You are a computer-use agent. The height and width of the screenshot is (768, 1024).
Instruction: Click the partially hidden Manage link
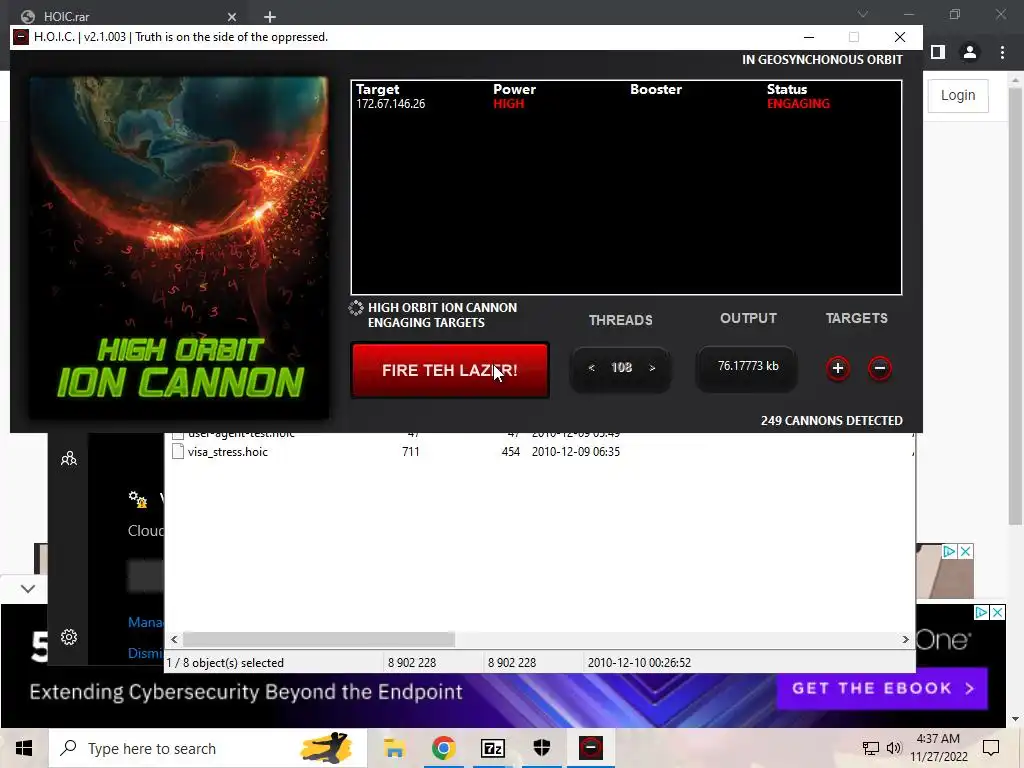[x=146, y=622]
